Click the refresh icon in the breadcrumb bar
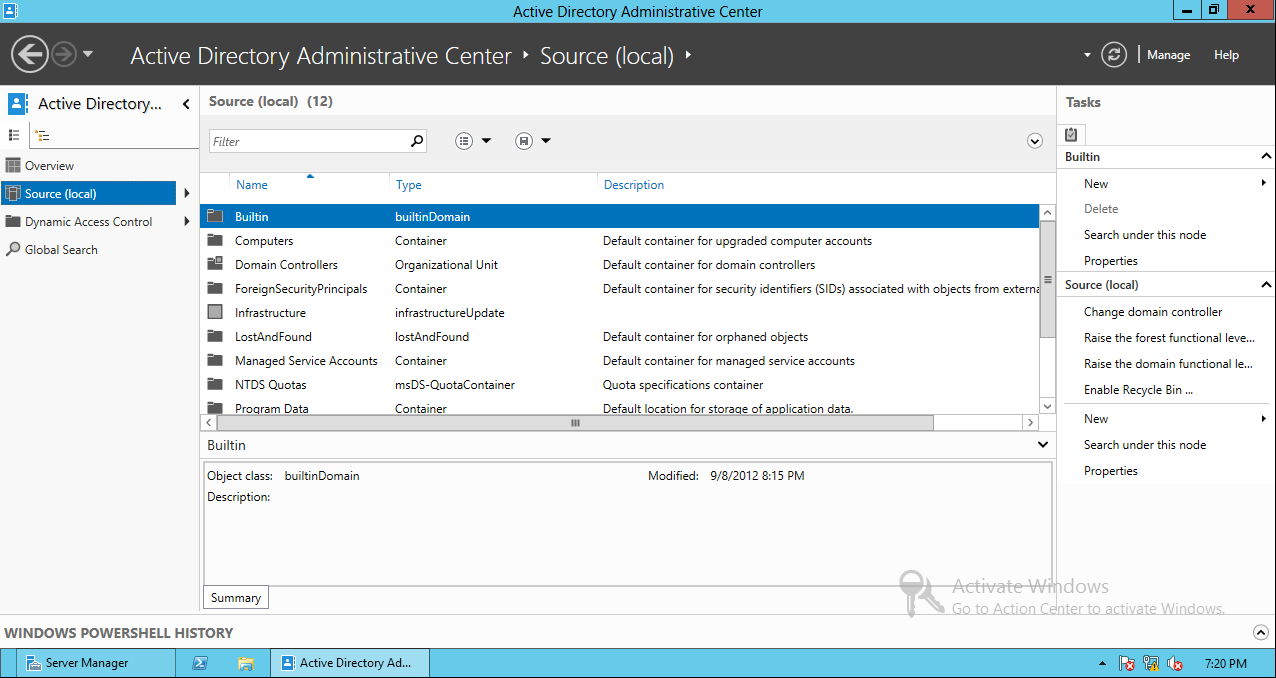Image resolution: width=1276 pixels, height=678 pixels. click(1114, 55)
